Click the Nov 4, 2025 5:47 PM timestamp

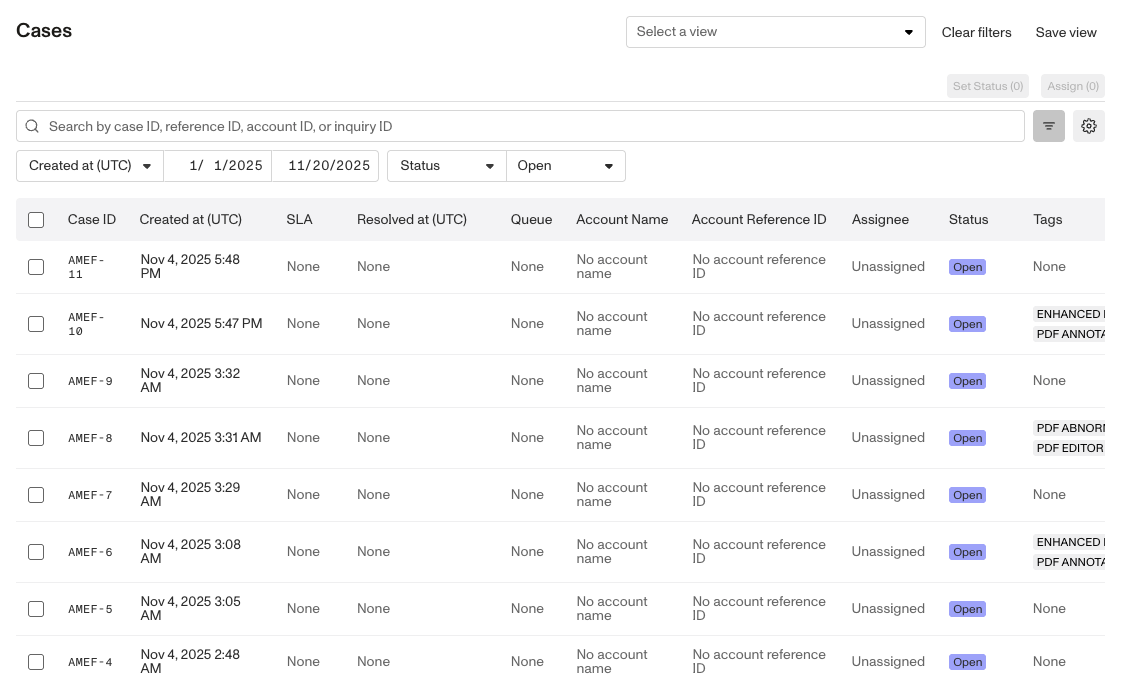[202, 323]
